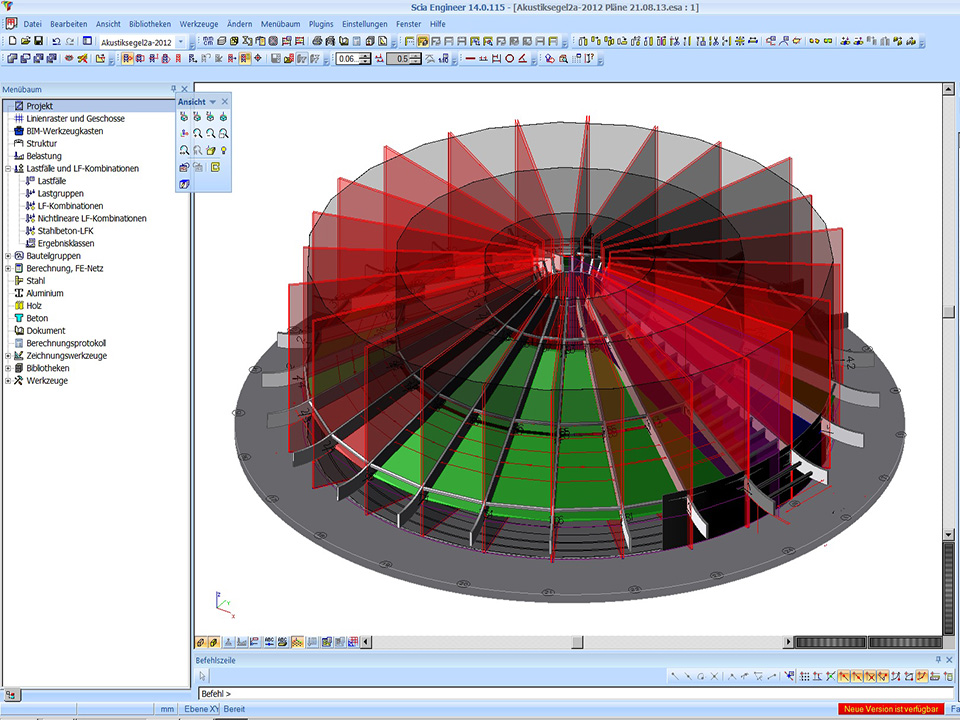The image size is (960, 720).
Task: Click the light bulb icon in Ansicht panel
Action: point(224,150)
